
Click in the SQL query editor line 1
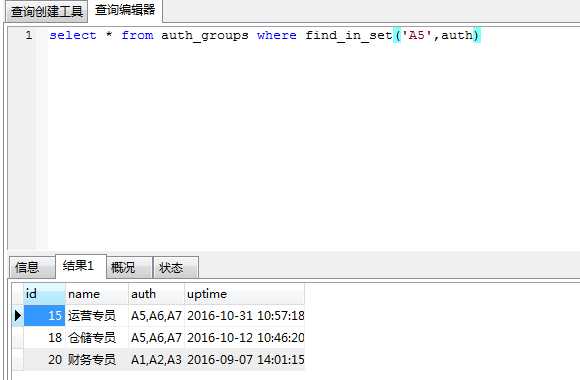tap(313, 36)
